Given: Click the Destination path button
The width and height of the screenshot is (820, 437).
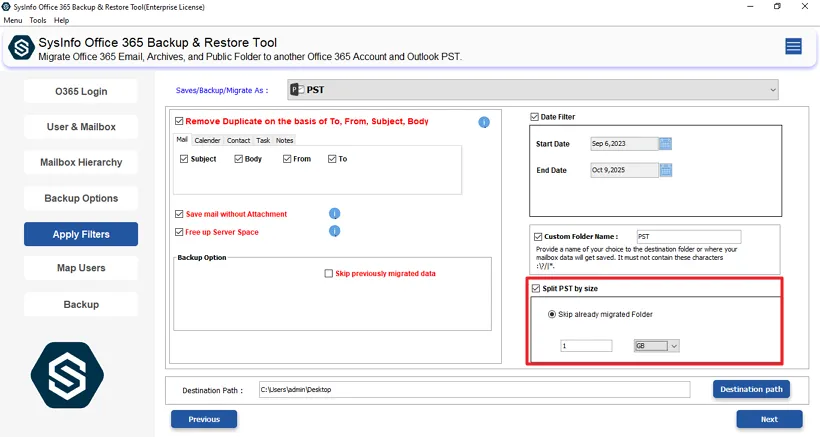Looking at the screenshot, I should 752,389.
